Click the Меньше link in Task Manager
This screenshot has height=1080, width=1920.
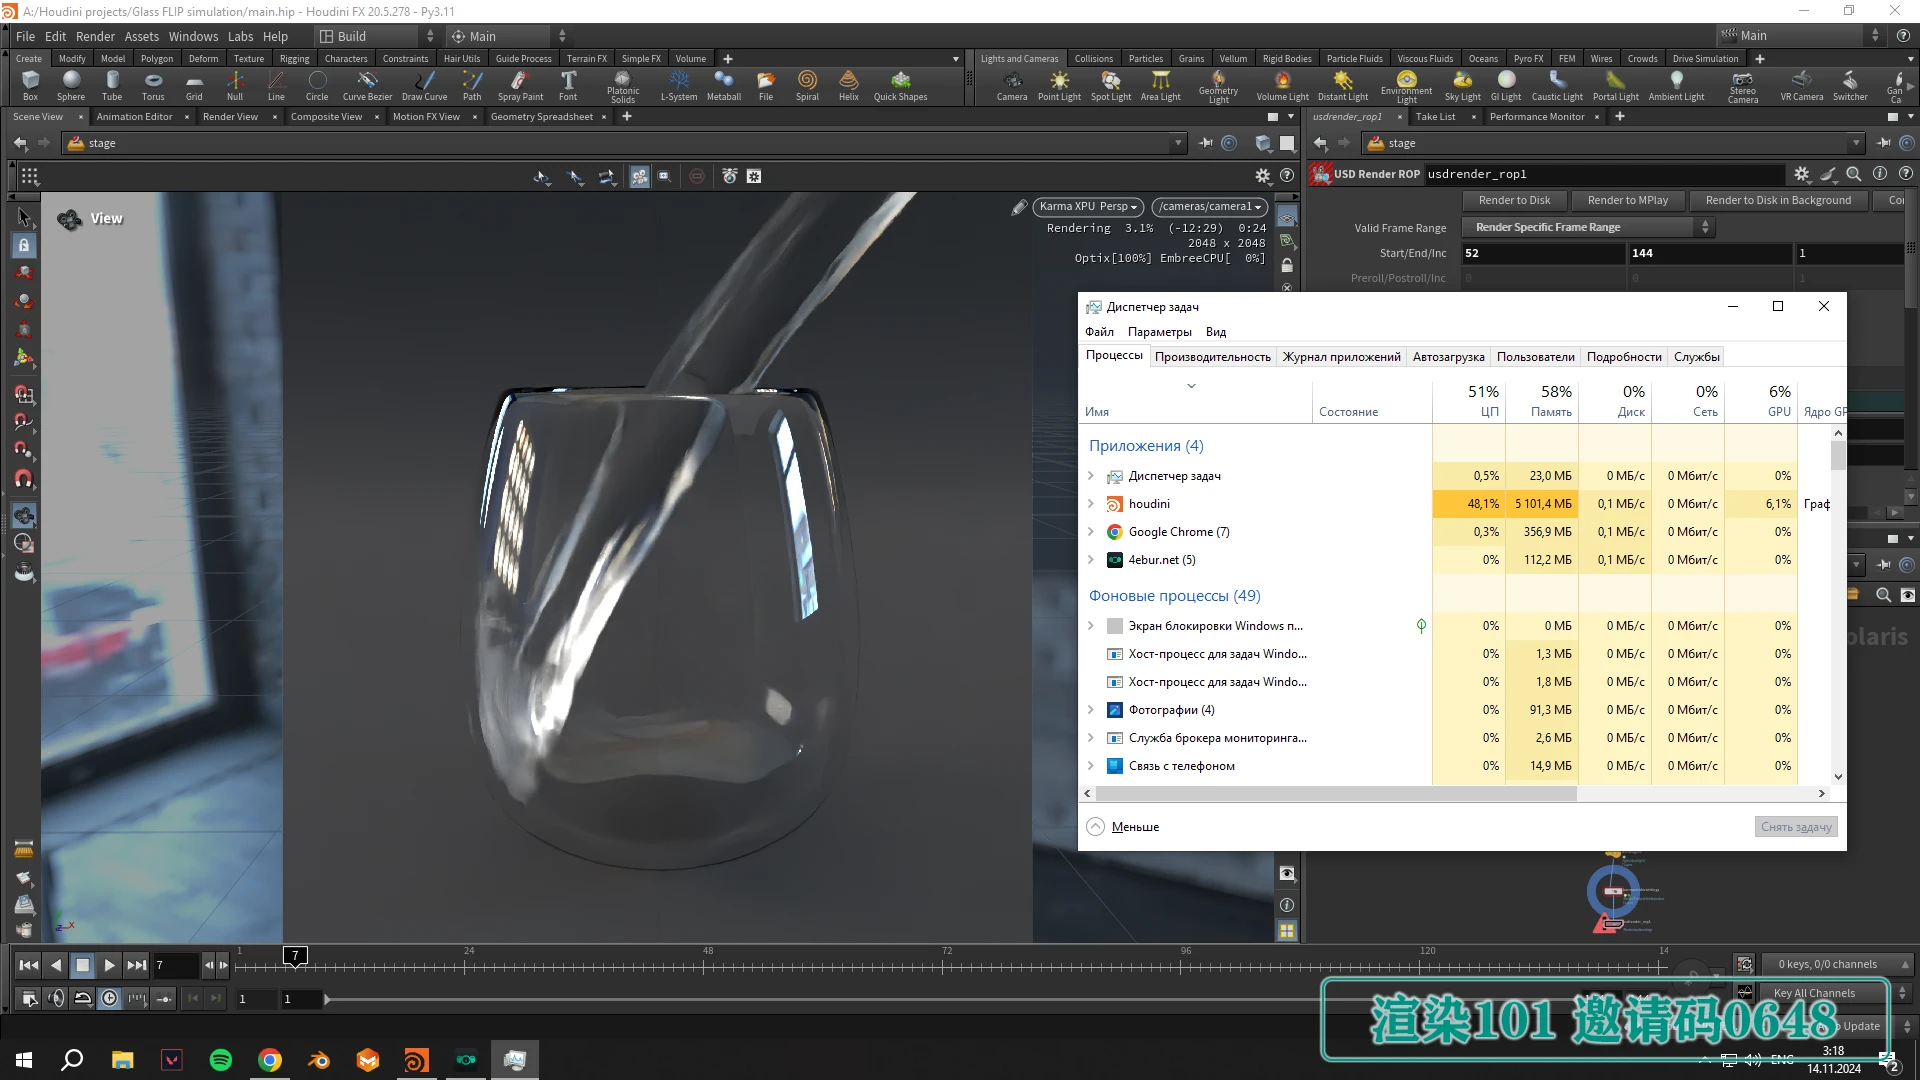[1135, 827]
